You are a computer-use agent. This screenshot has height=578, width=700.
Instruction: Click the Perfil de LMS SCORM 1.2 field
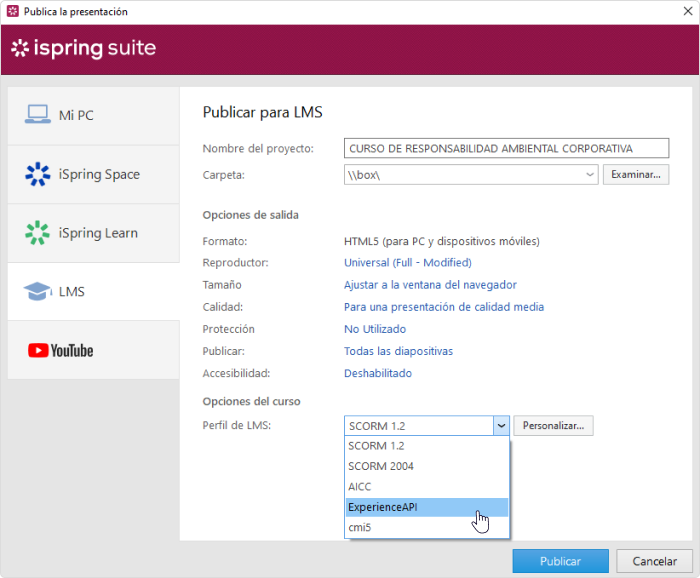point(419,426)
